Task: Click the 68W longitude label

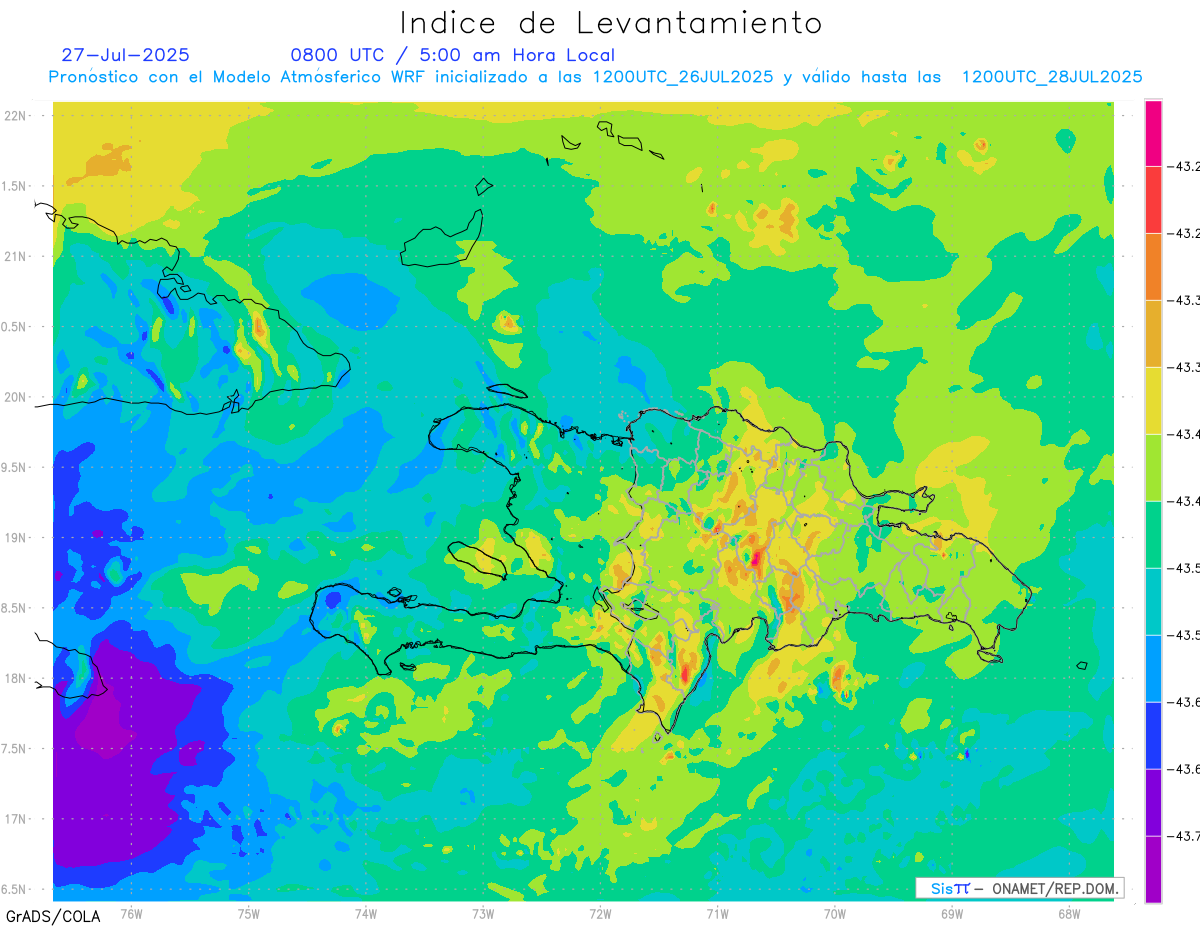Action: click(1069, 913)
